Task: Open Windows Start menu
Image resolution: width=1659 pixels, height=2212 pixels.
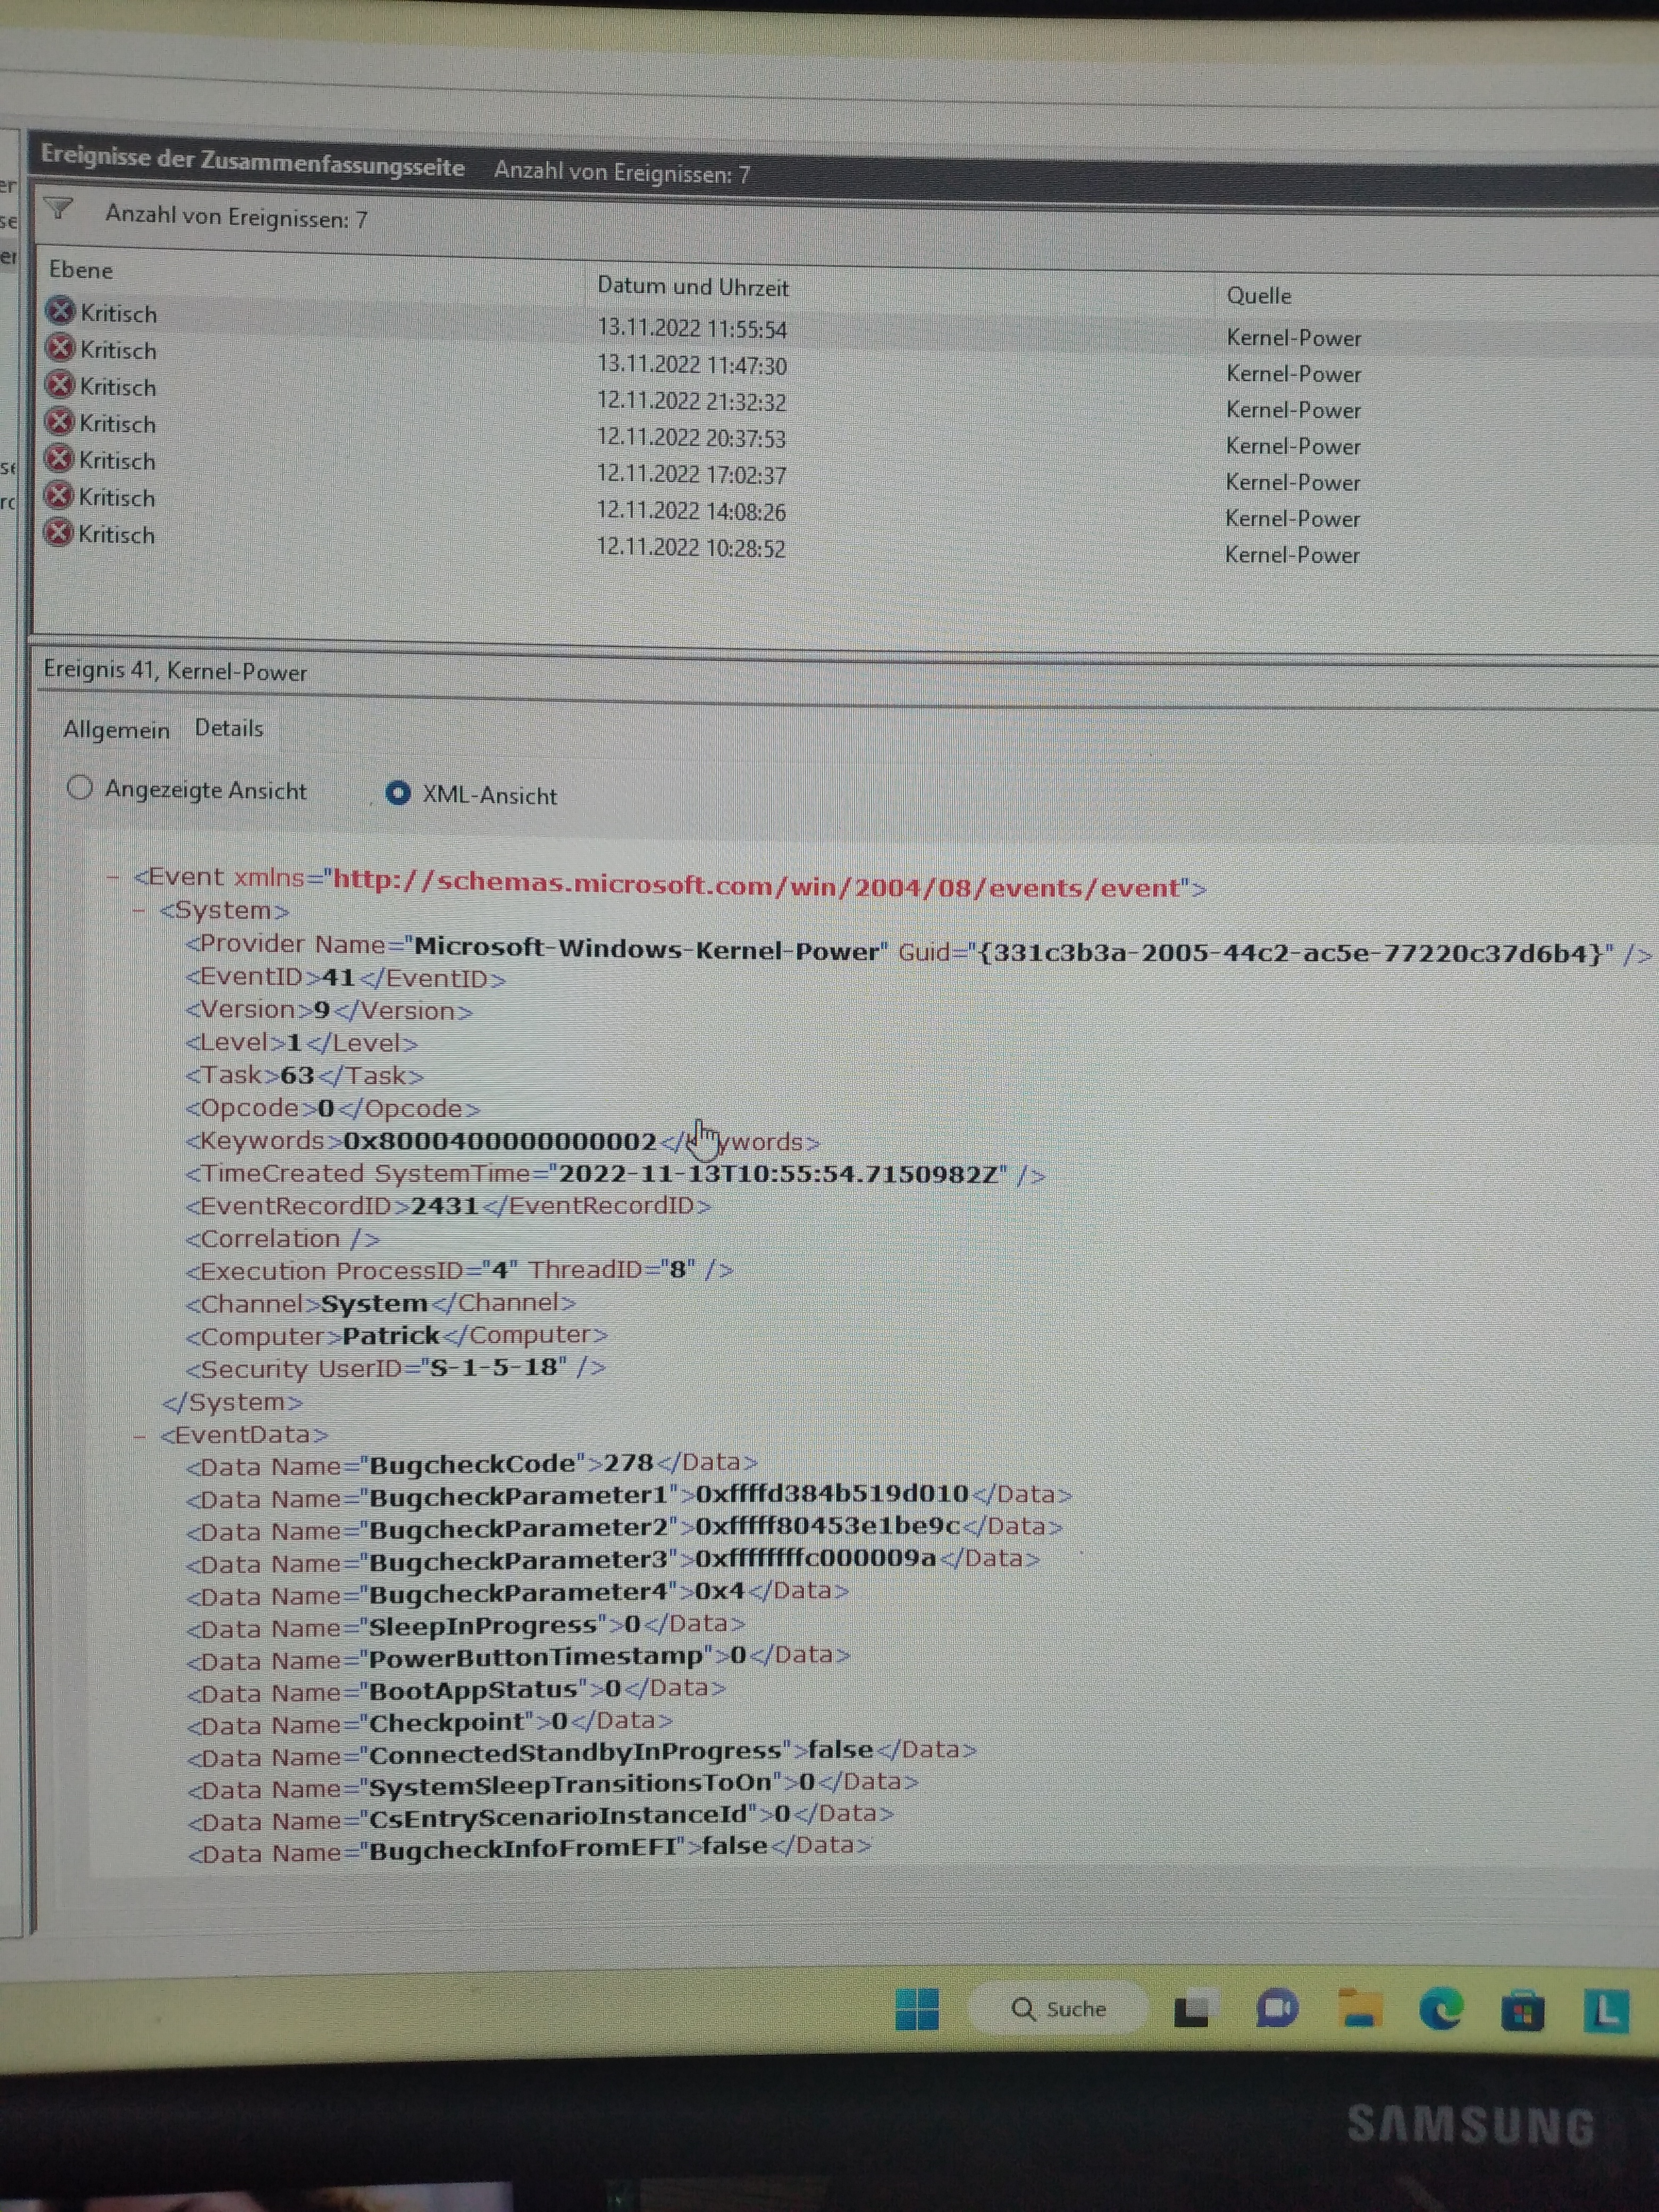Action: pyautogui.click(x=917, y=2008)
